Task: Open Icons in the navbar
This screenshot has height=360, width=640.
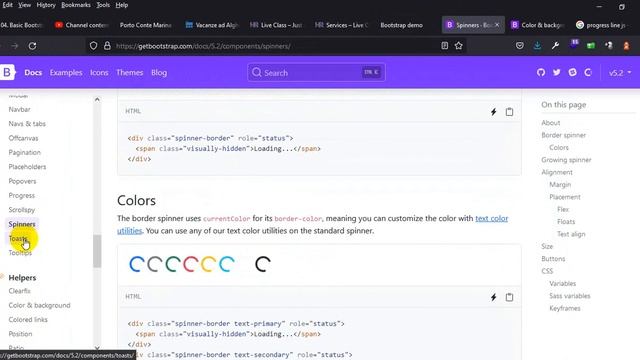Action: (x=99, y=73)
